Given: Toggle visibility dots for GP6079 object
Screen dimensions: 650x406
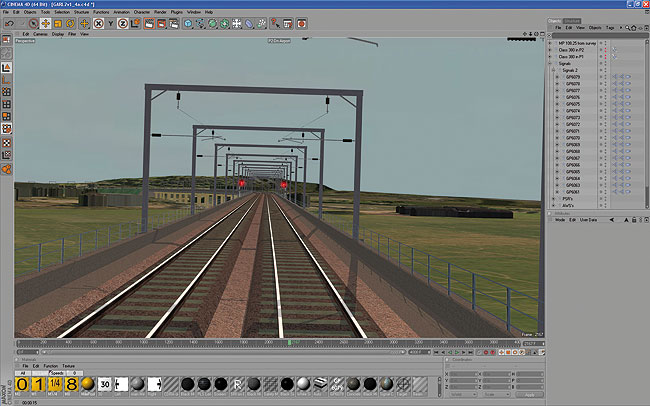Looking at the screenshot, I should coord(601,77).
